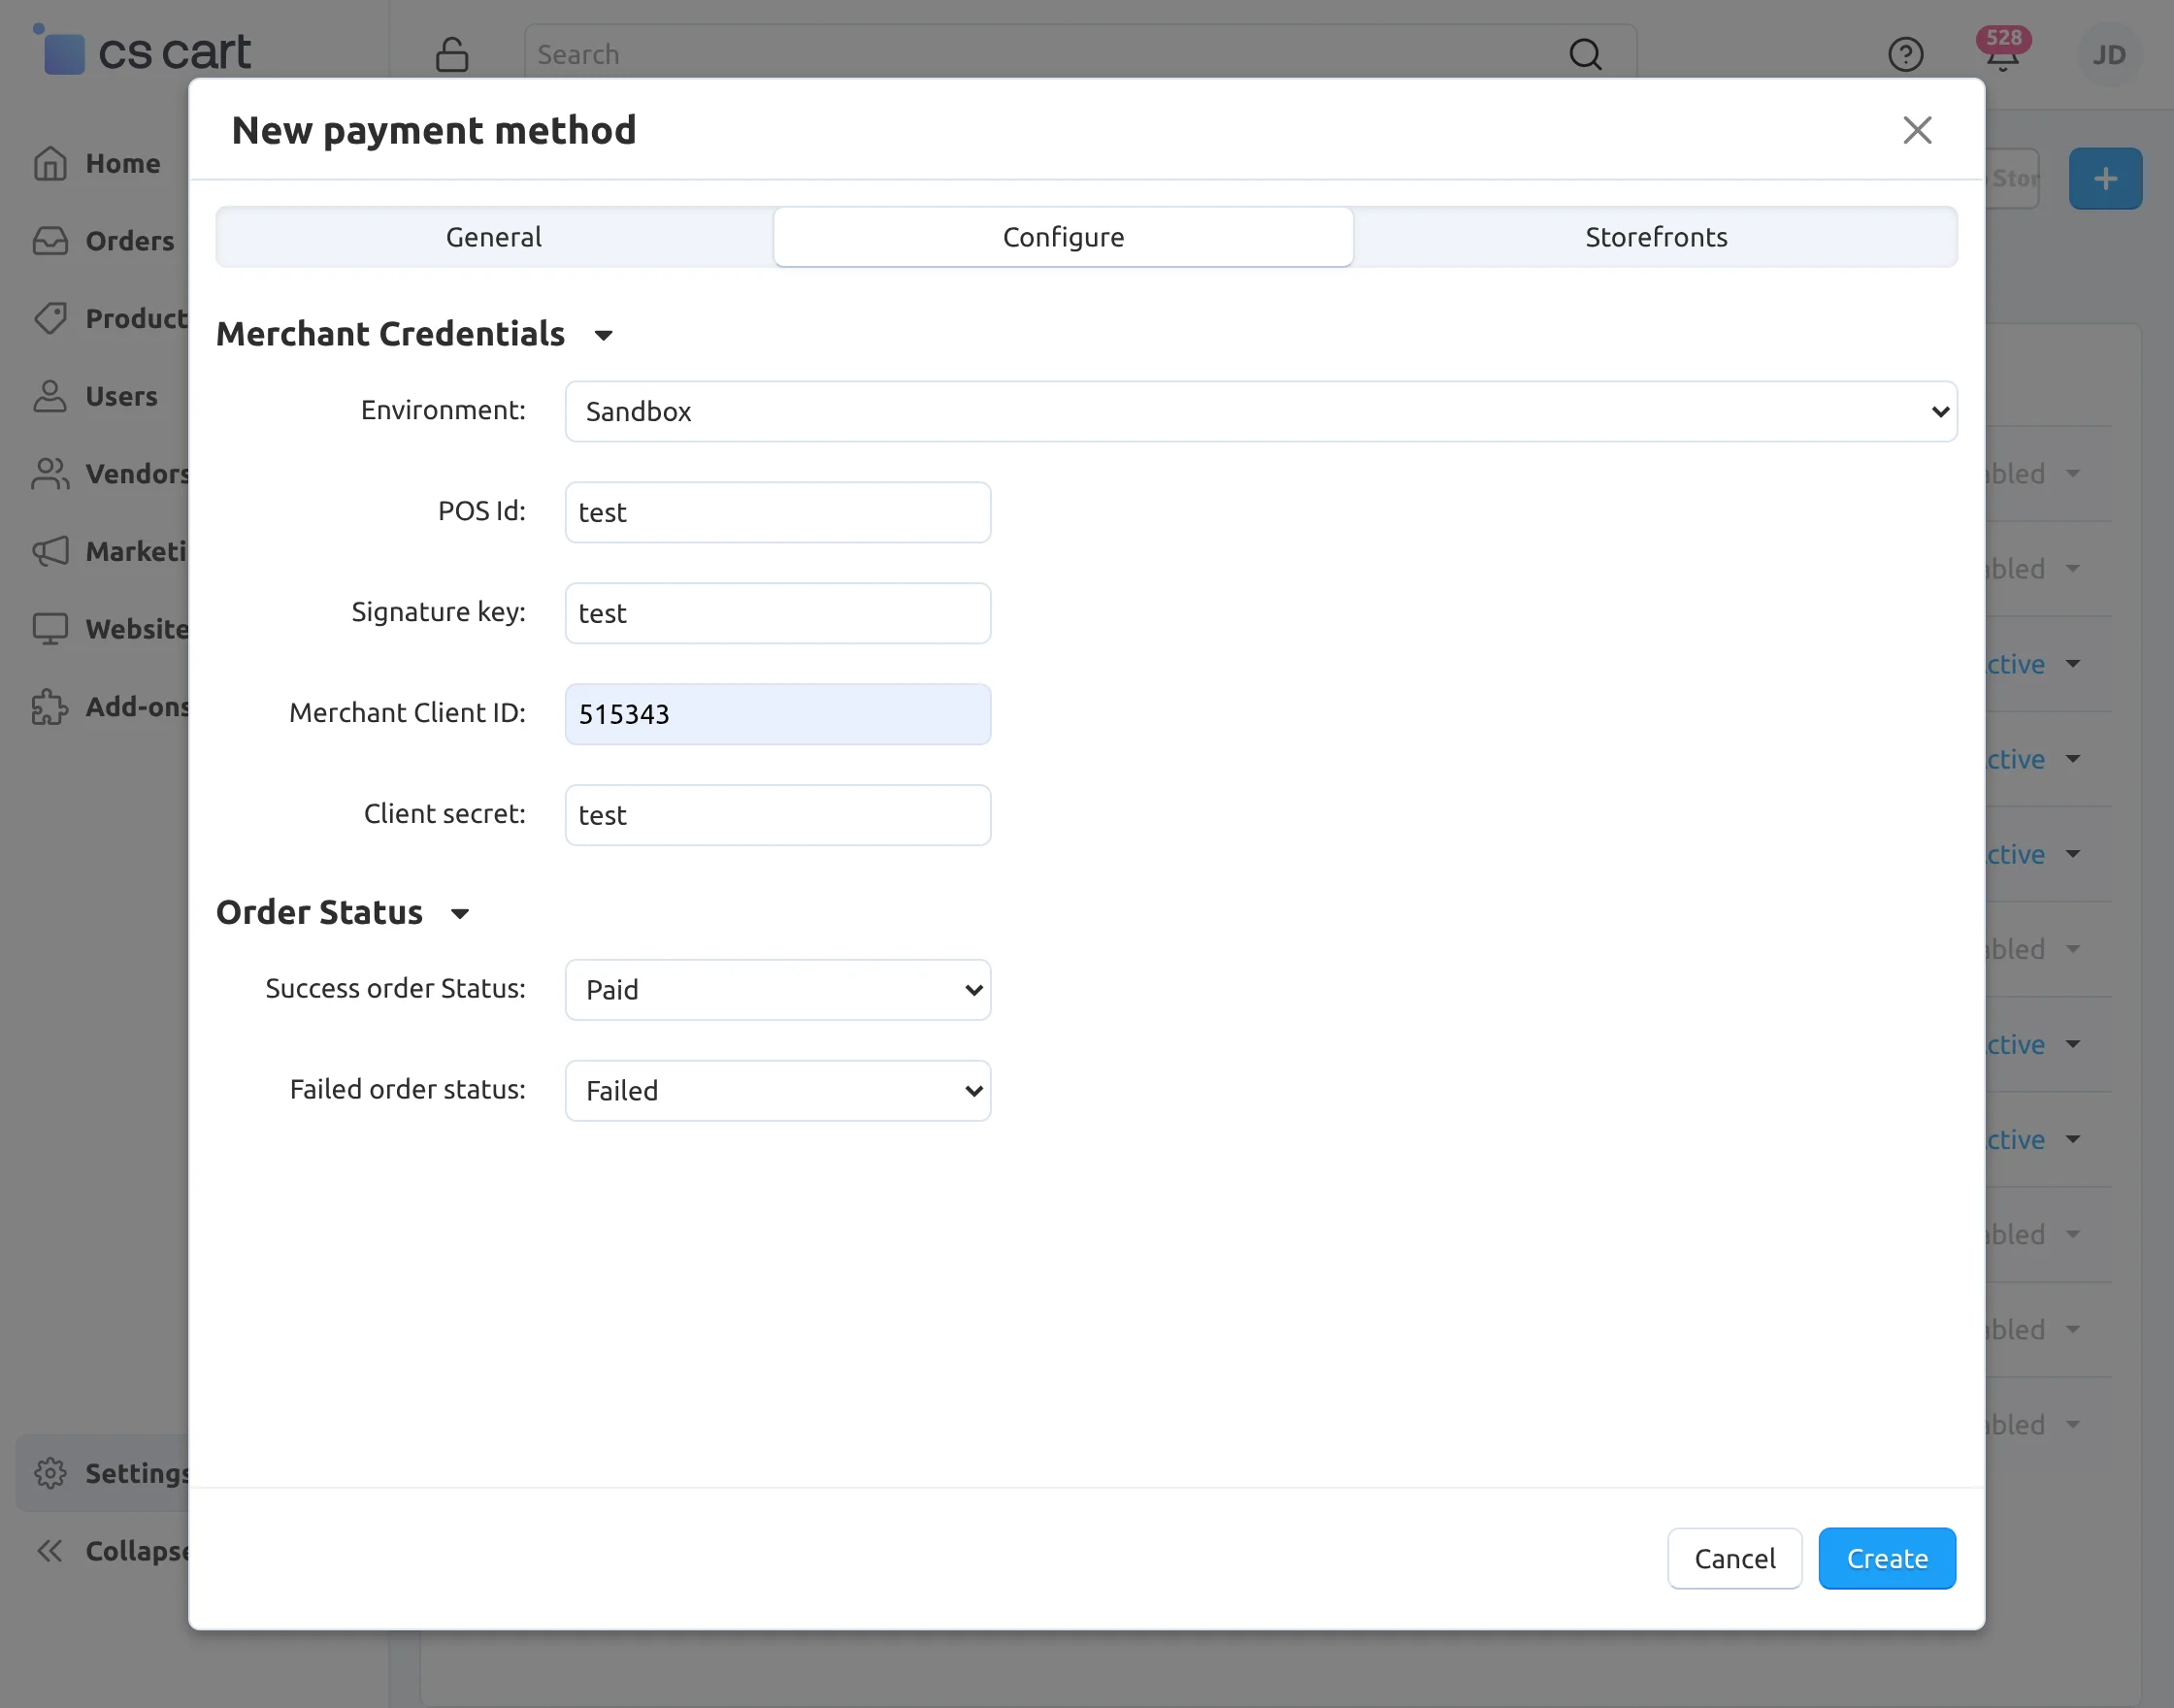Collapse the Order Status section arrow

tap(460, 913)
